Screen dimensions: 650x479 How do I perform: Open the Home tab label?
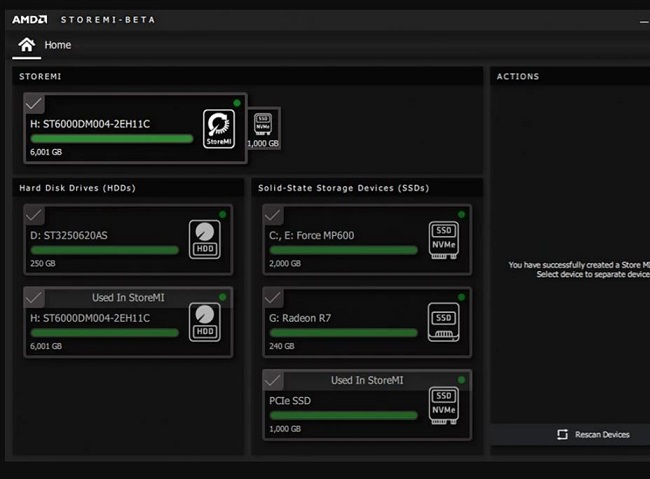(x=58, y=45)
